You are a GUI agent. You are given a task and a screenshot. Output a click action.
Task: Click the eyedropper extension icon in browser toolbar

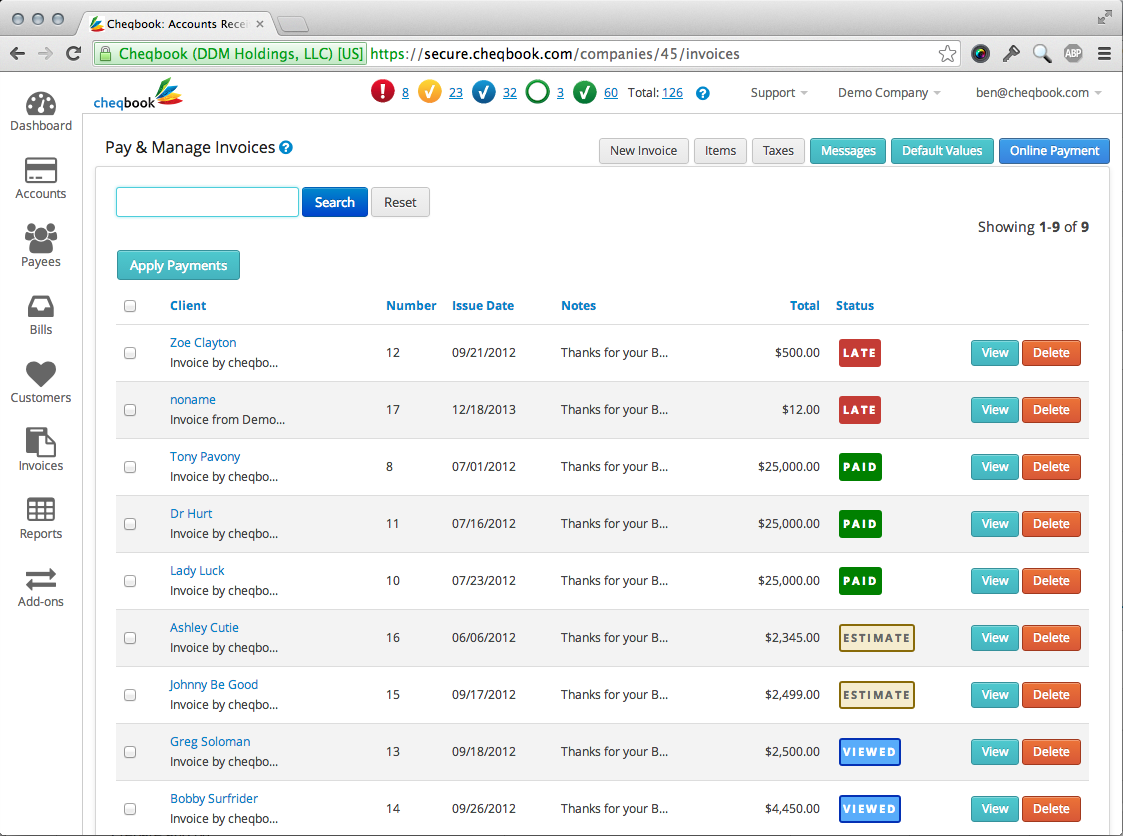[x=1011, y=53]
